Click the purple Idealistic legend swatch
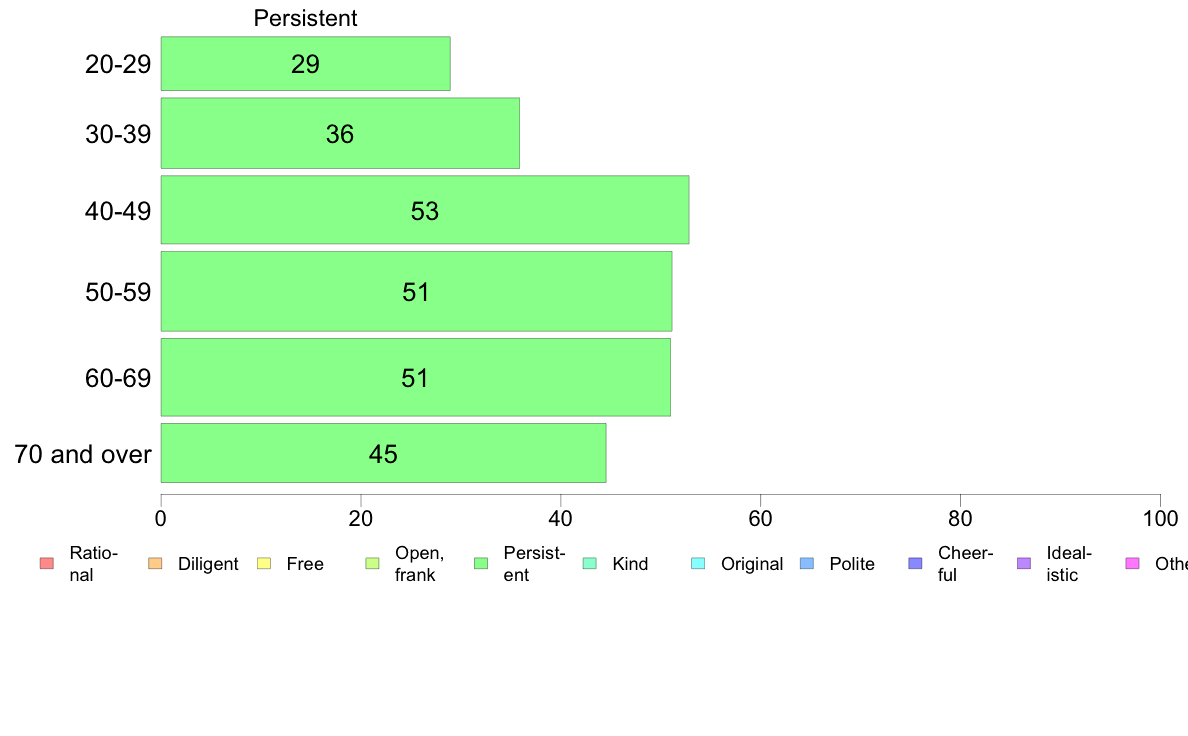1188x736 pixels. (1024, 563)
